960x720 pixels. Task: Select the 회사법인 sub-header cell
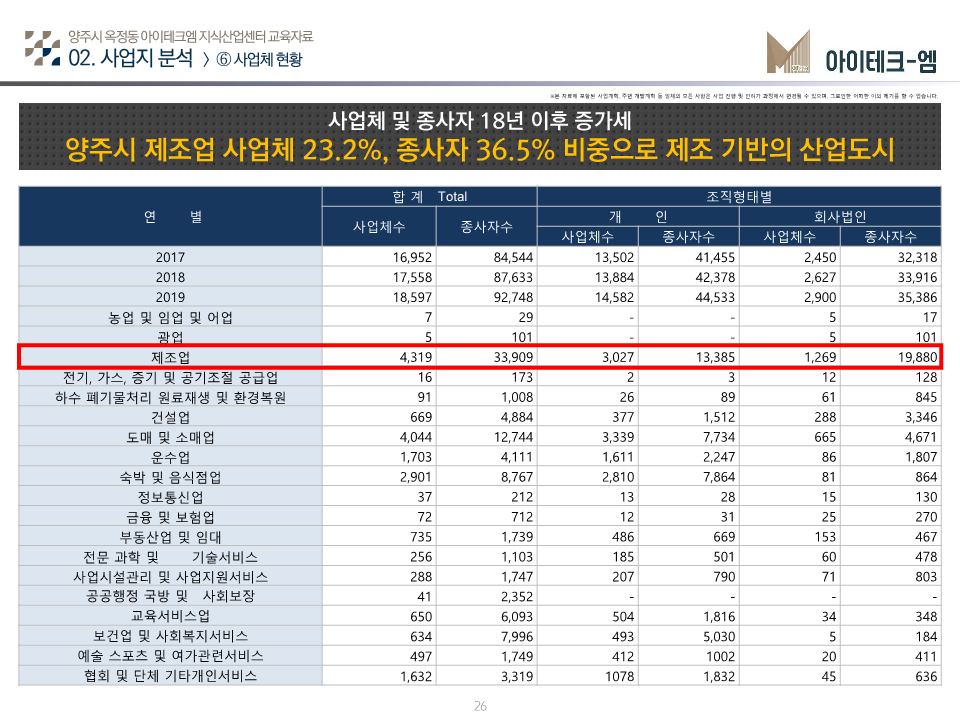pyautogui.click(x=840, y=216)
